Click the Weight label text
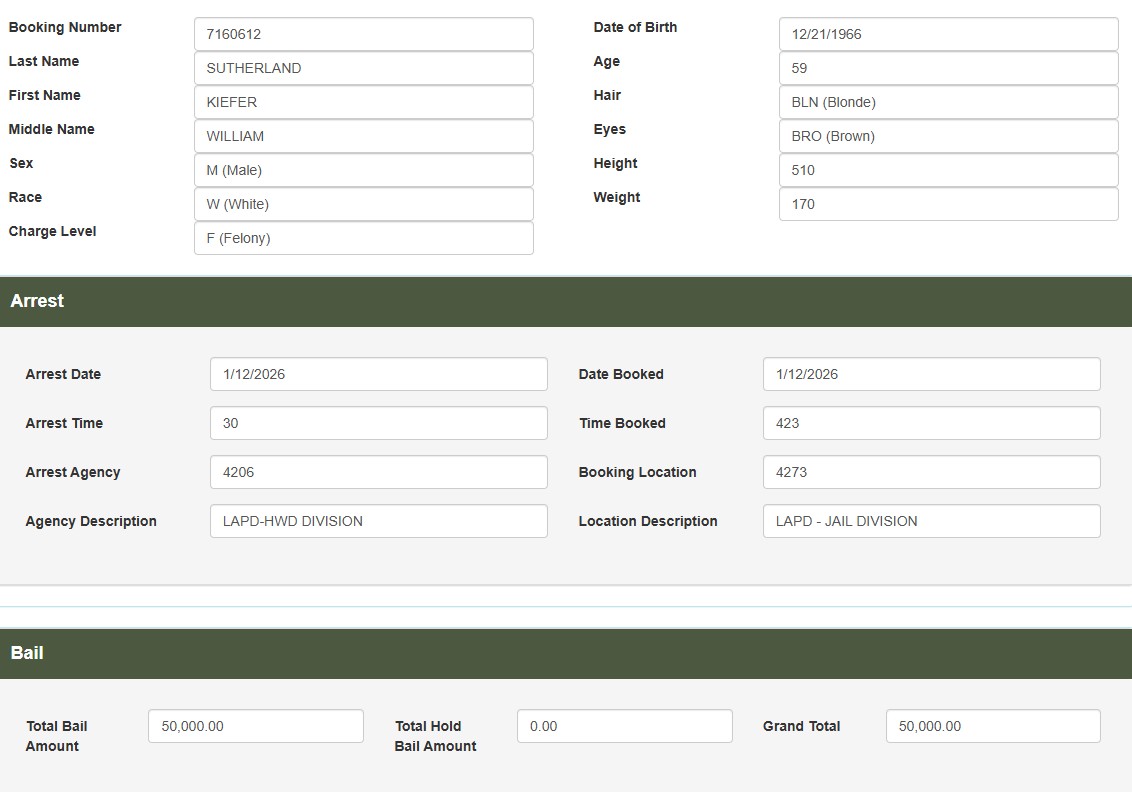 [617, 197]
